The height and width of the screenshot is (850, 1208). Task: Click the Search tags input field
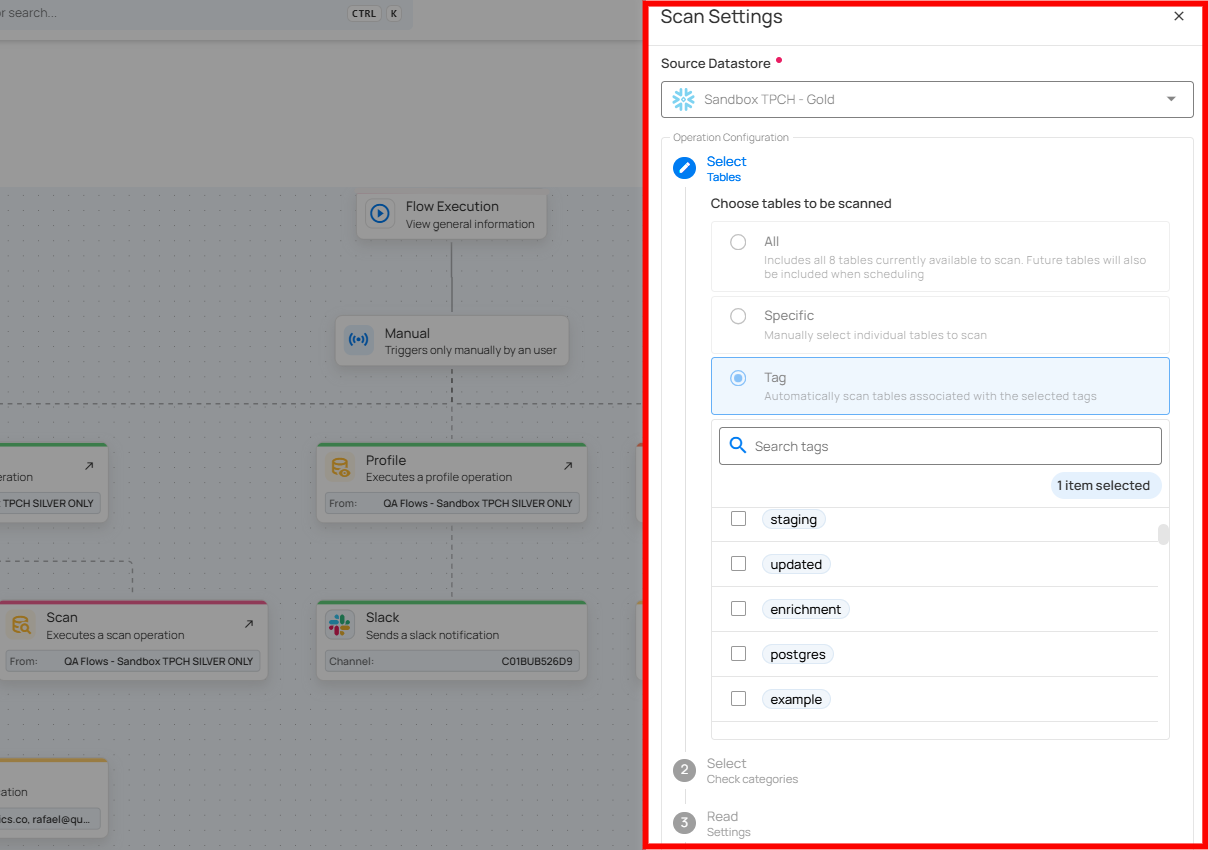[950, 446]
